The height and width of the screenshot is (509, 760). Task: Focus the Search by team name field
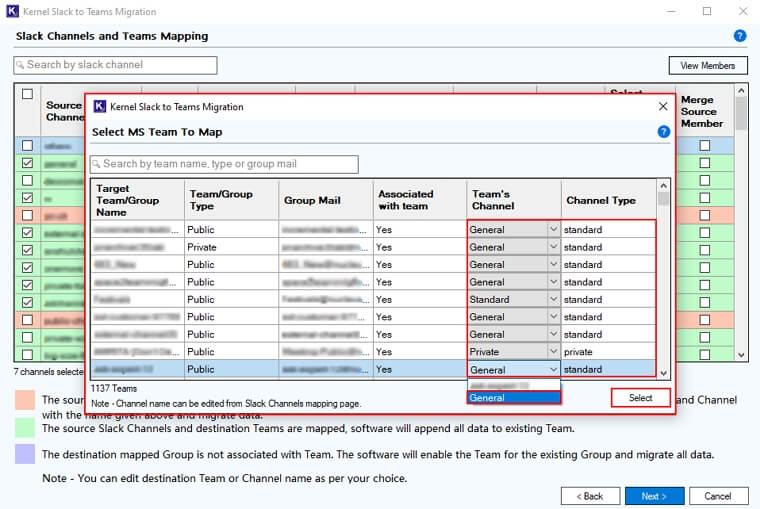click(x=224, y=164)
